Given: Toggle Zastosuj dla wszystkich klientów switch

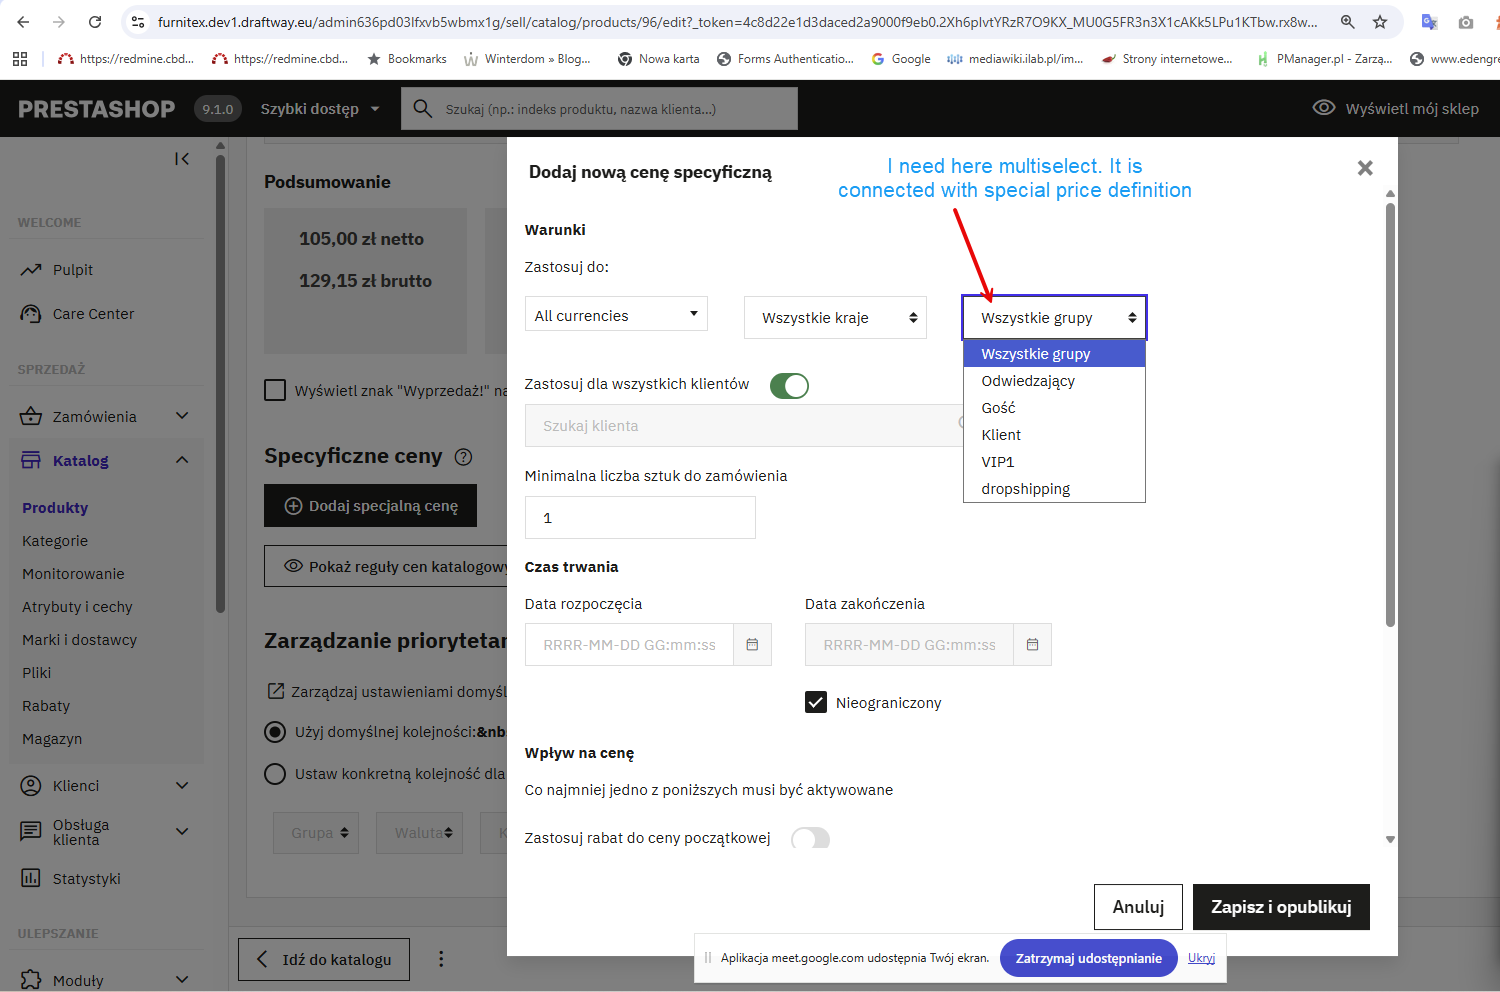Looking at the screenshot, I should [x=789, y=385].
